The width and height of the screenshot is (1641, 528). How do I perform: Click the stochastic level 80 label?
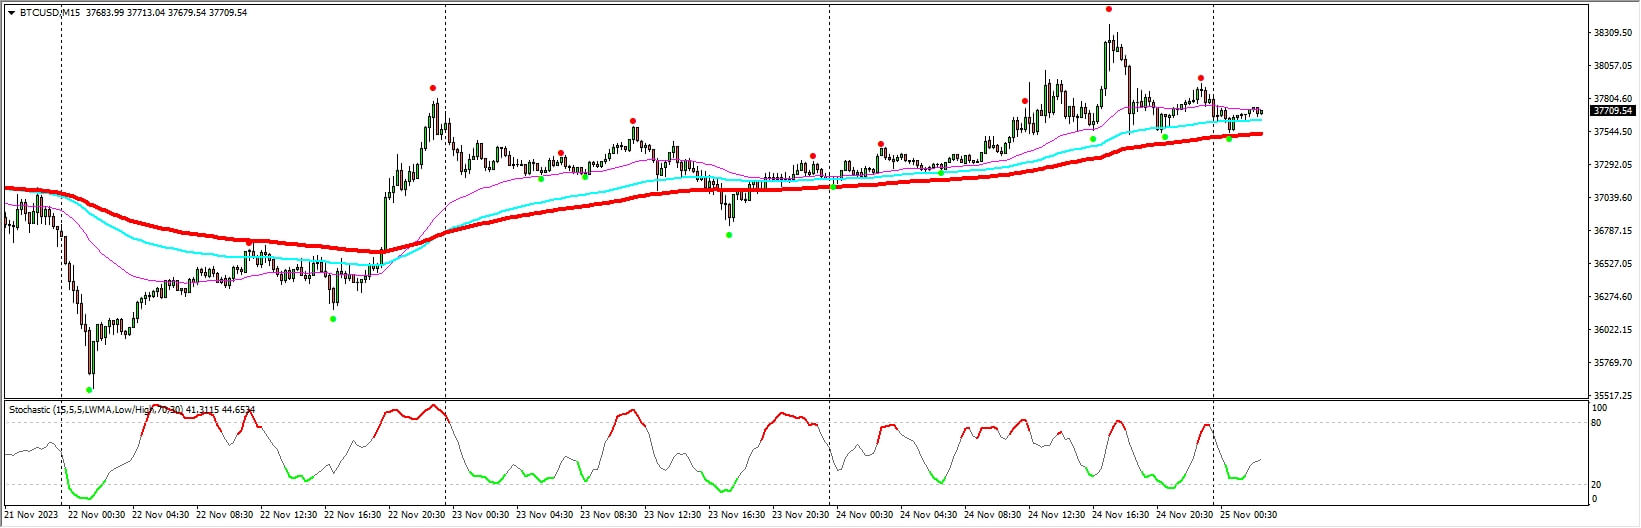pos(1597,423)
